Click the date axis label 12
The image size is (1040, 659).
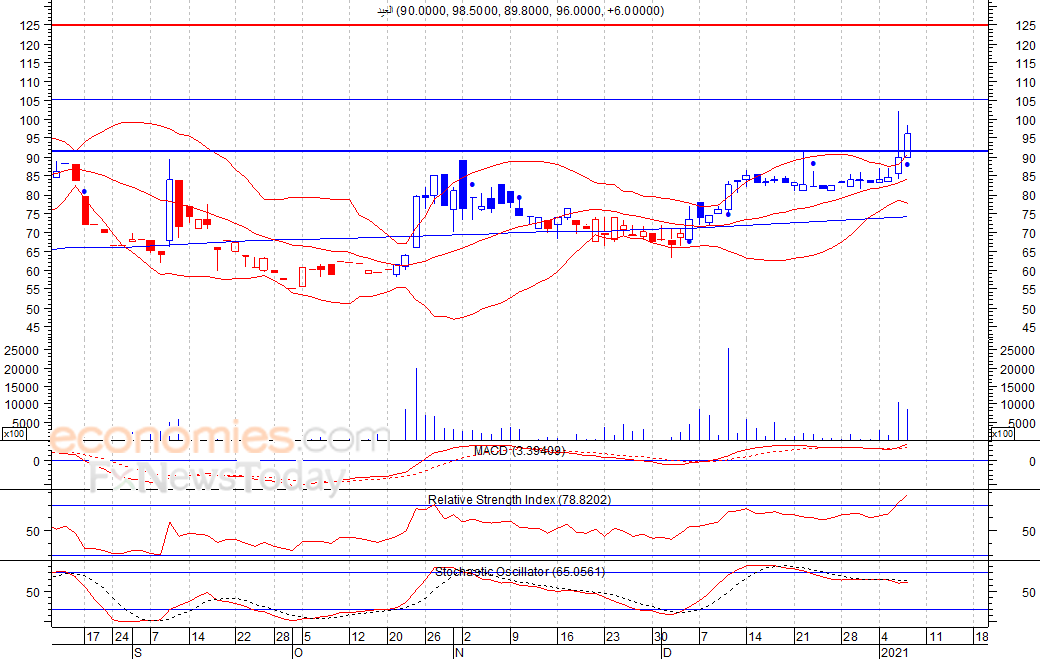[358, 636]
